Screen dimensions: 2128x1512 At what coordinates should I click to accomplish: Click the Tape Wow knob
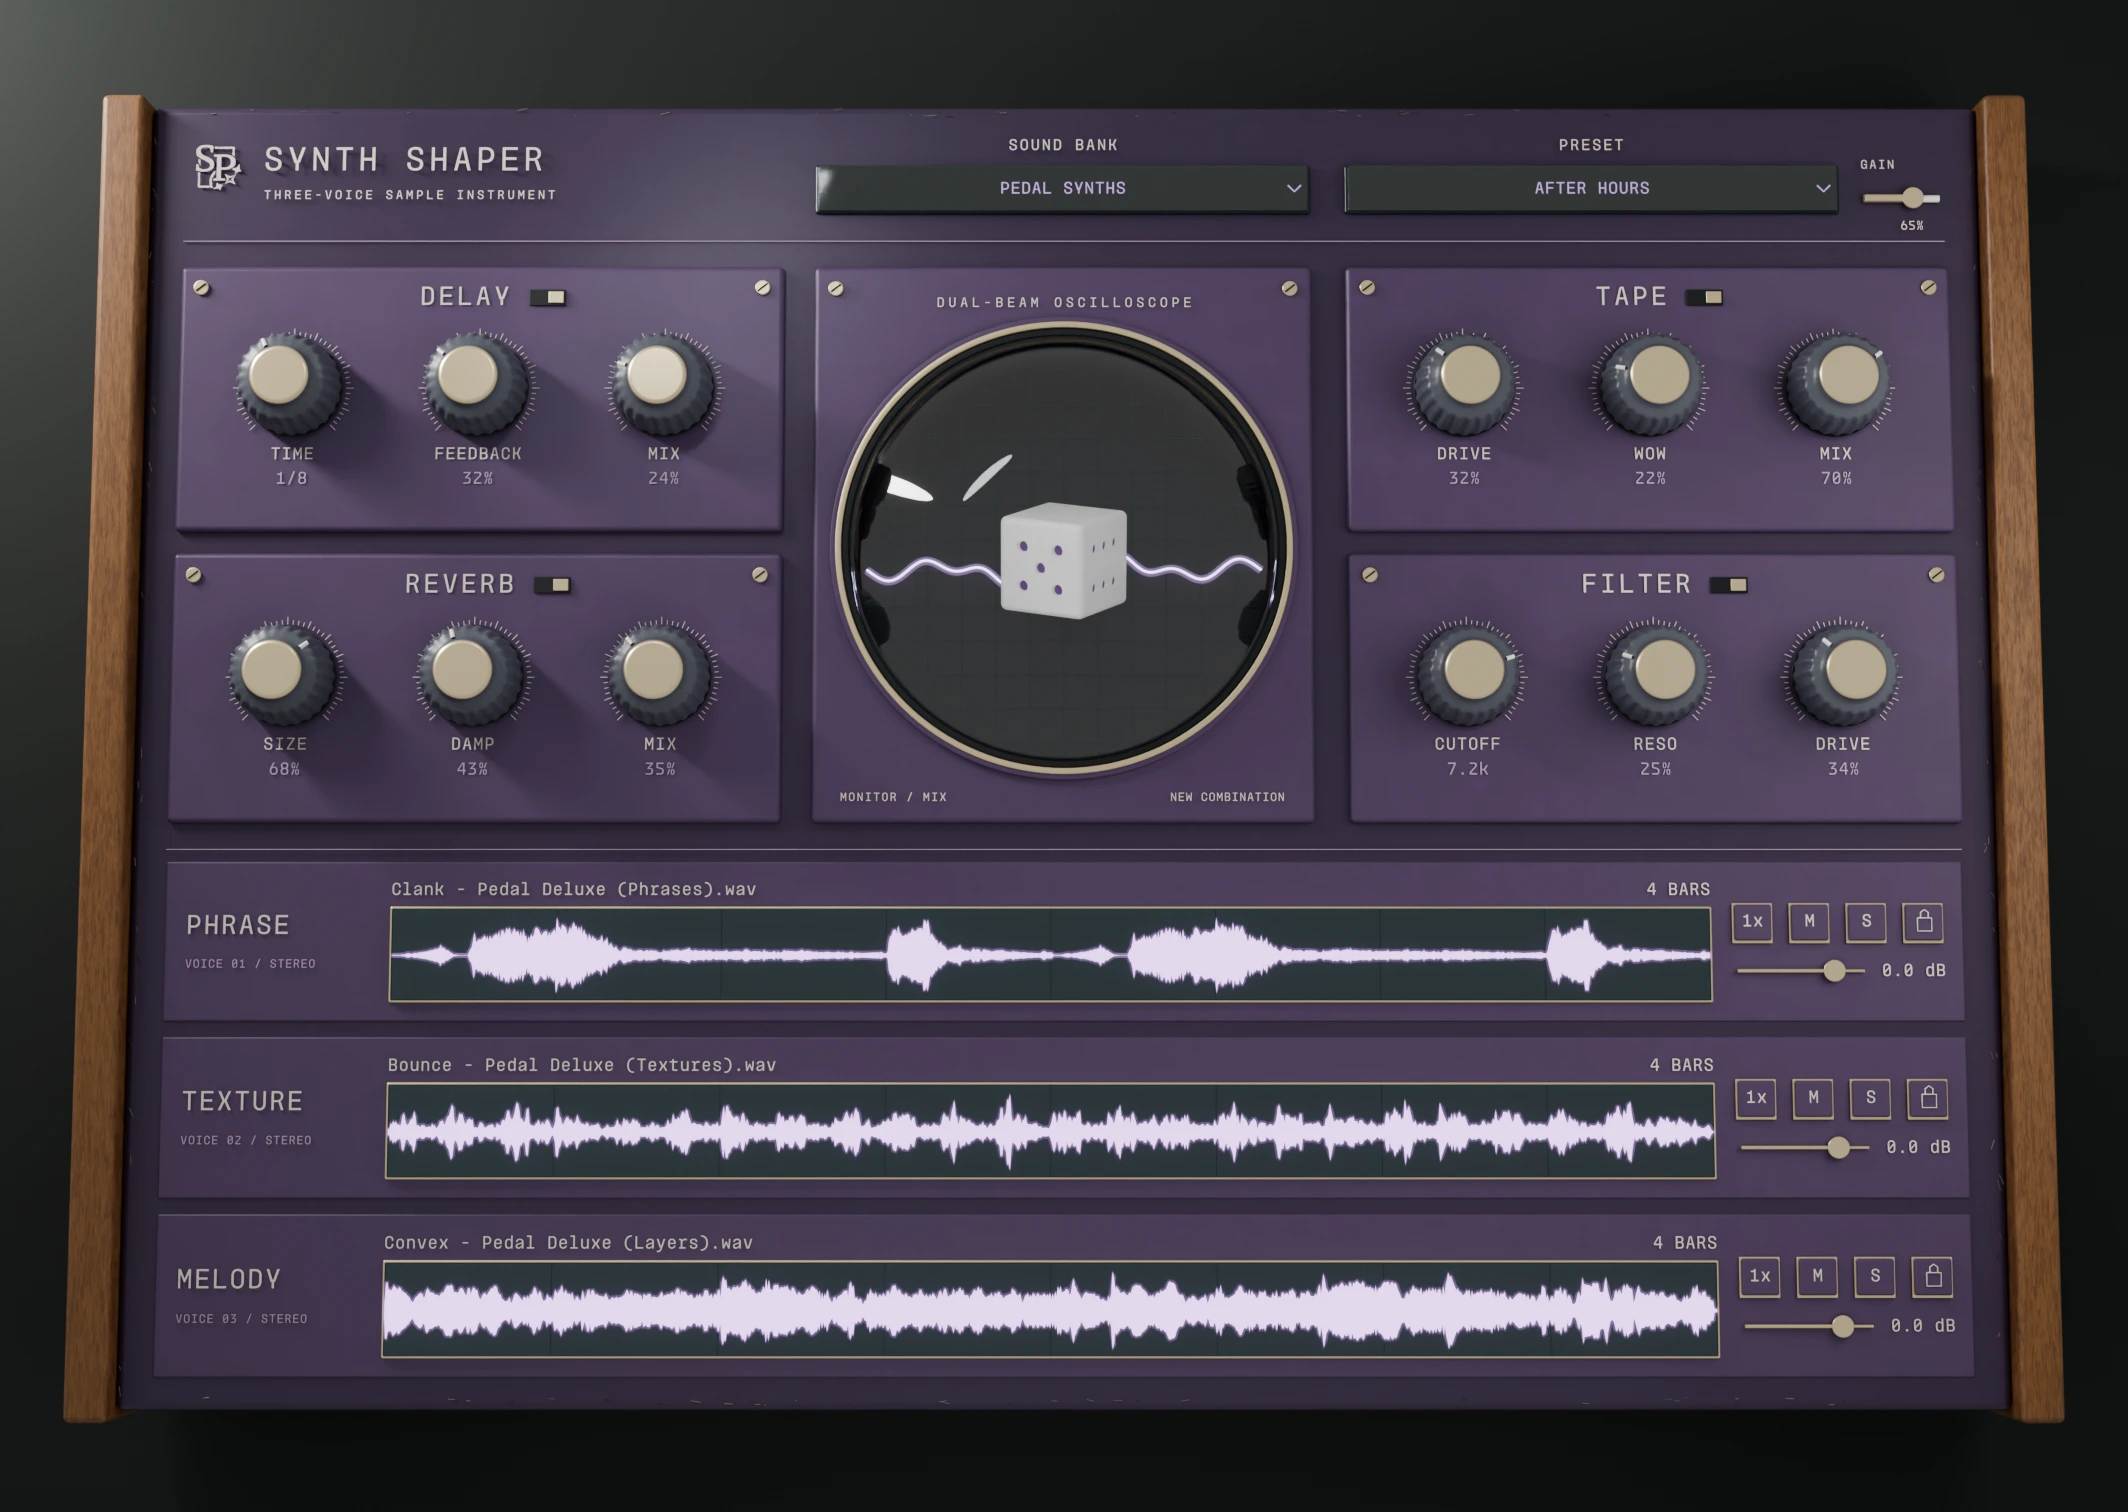click(x=1649, y=384)
